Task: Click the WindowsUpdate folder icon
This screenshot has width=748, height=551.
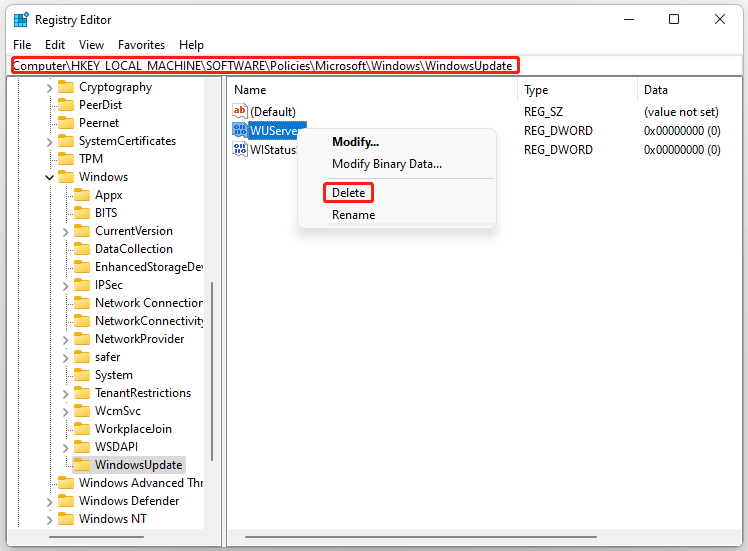Action: [x=82, y=465]
